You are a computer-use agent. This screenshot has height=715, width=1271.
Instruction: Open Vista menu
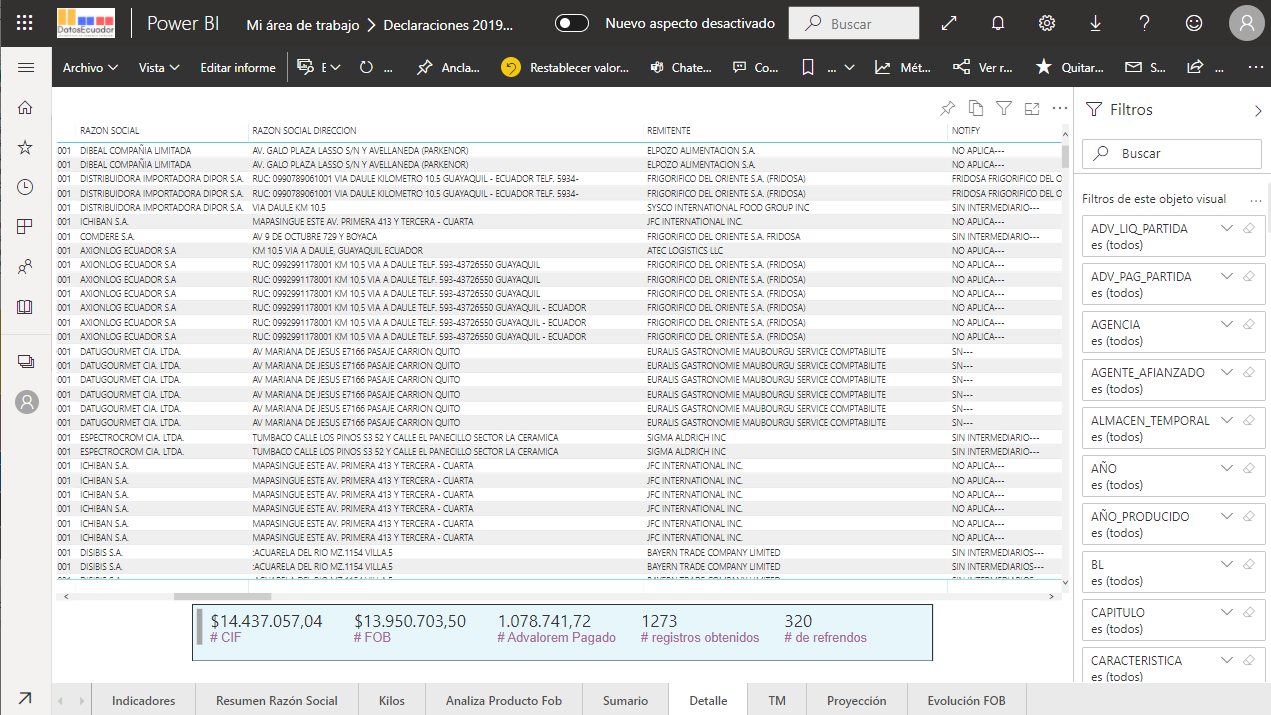coord(159,67)
